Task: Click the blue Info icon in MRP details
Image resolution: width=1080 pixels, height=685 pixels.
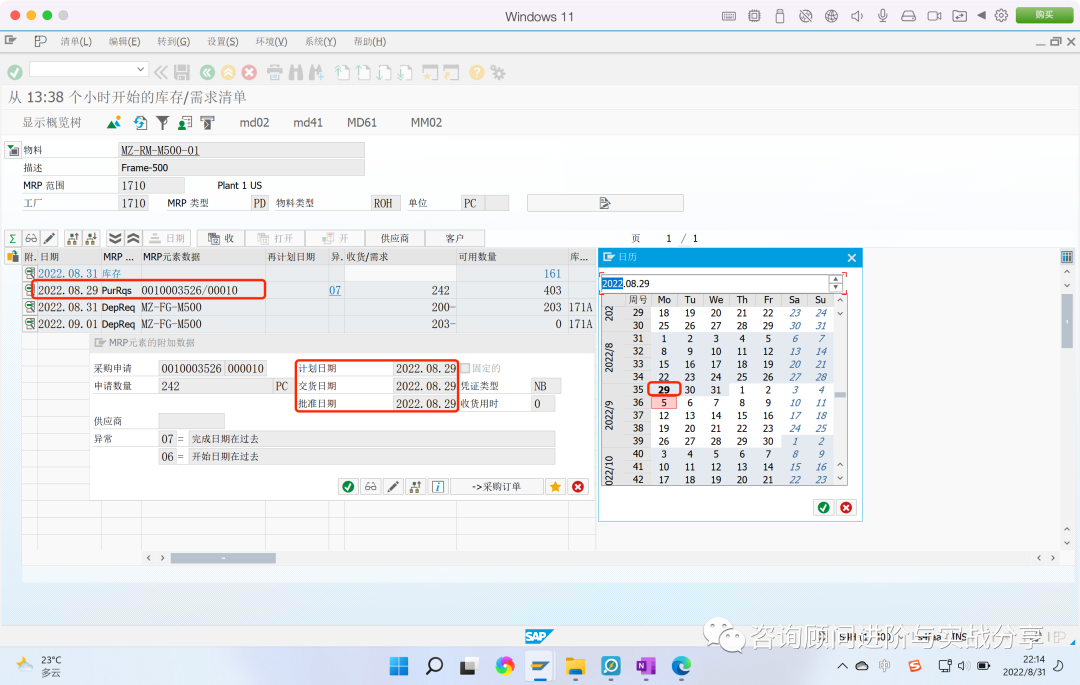Action: tap(437, 487)
